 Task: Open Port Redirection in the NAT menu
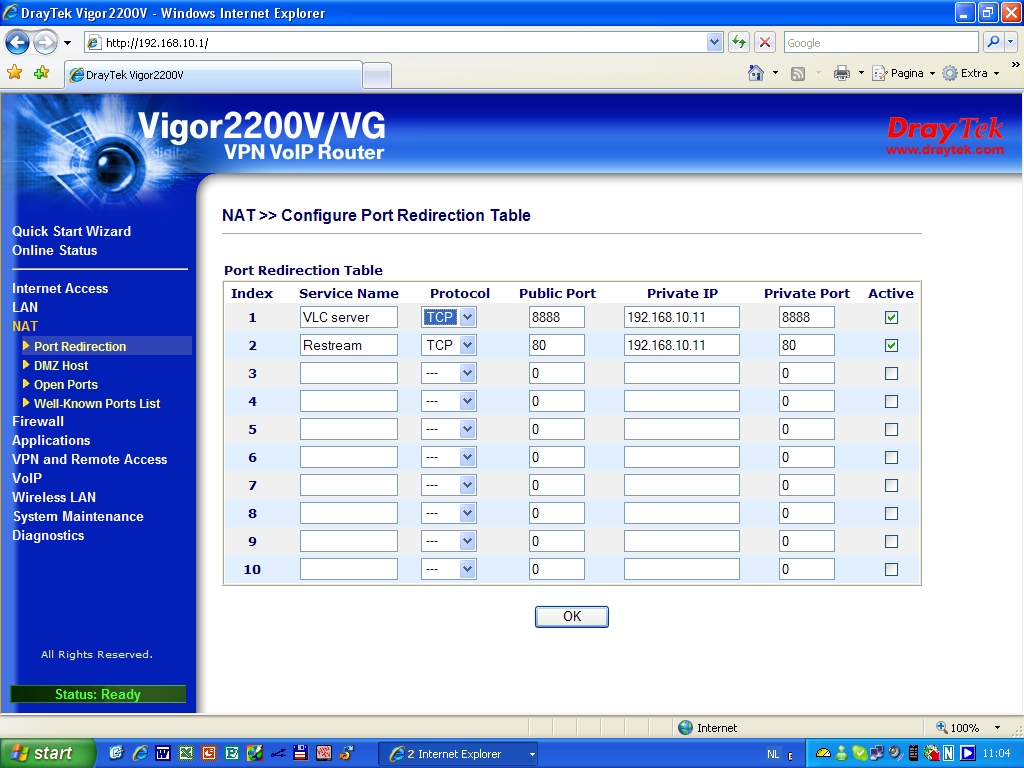click(80, 347)
